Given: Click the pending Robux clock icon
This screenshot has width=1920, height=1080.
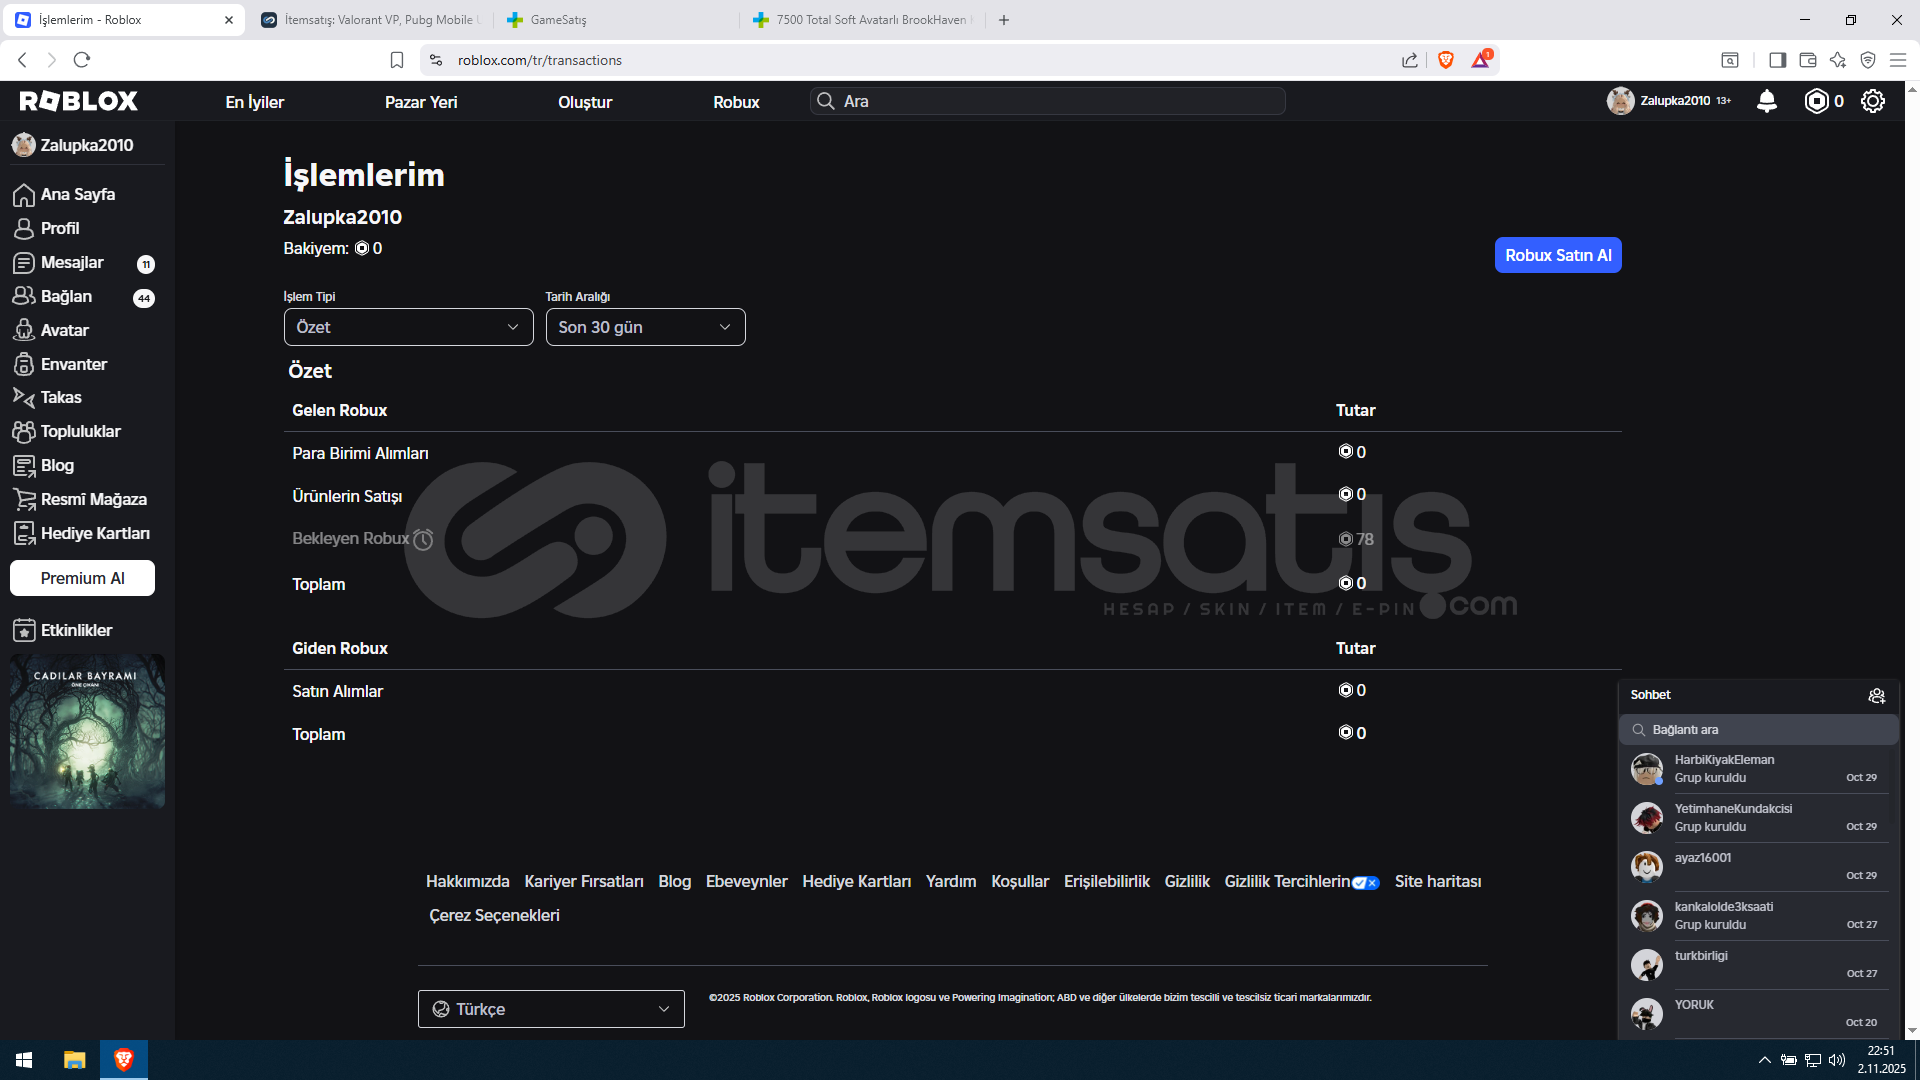Looking at the screenshot, I should [x=423, y=540].
